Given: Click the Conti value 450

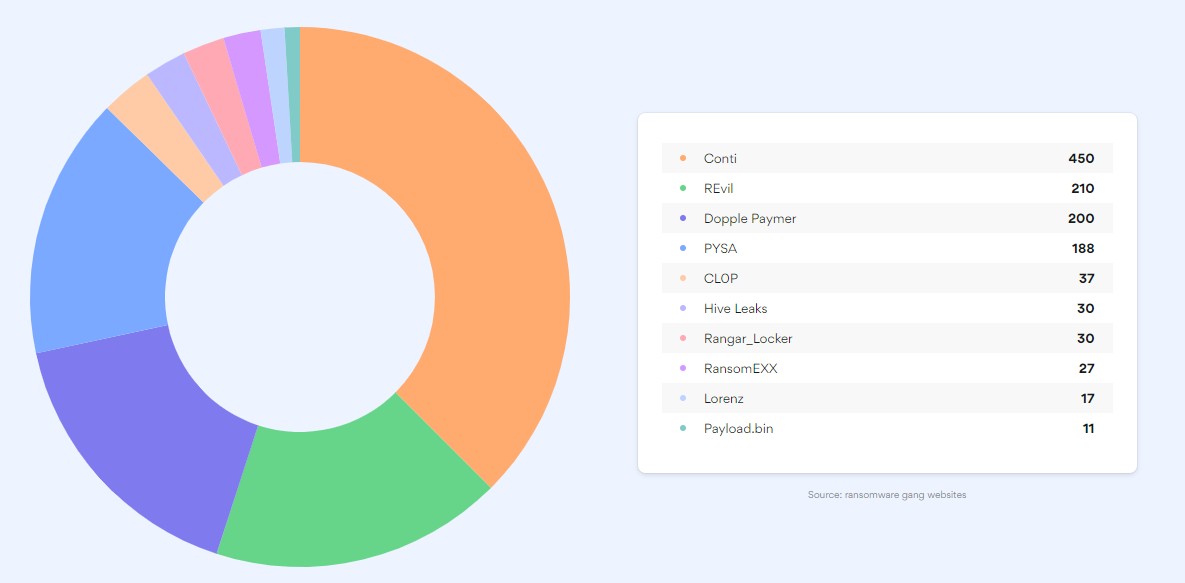Looking at the screenshot, I should coord(1081,158).
